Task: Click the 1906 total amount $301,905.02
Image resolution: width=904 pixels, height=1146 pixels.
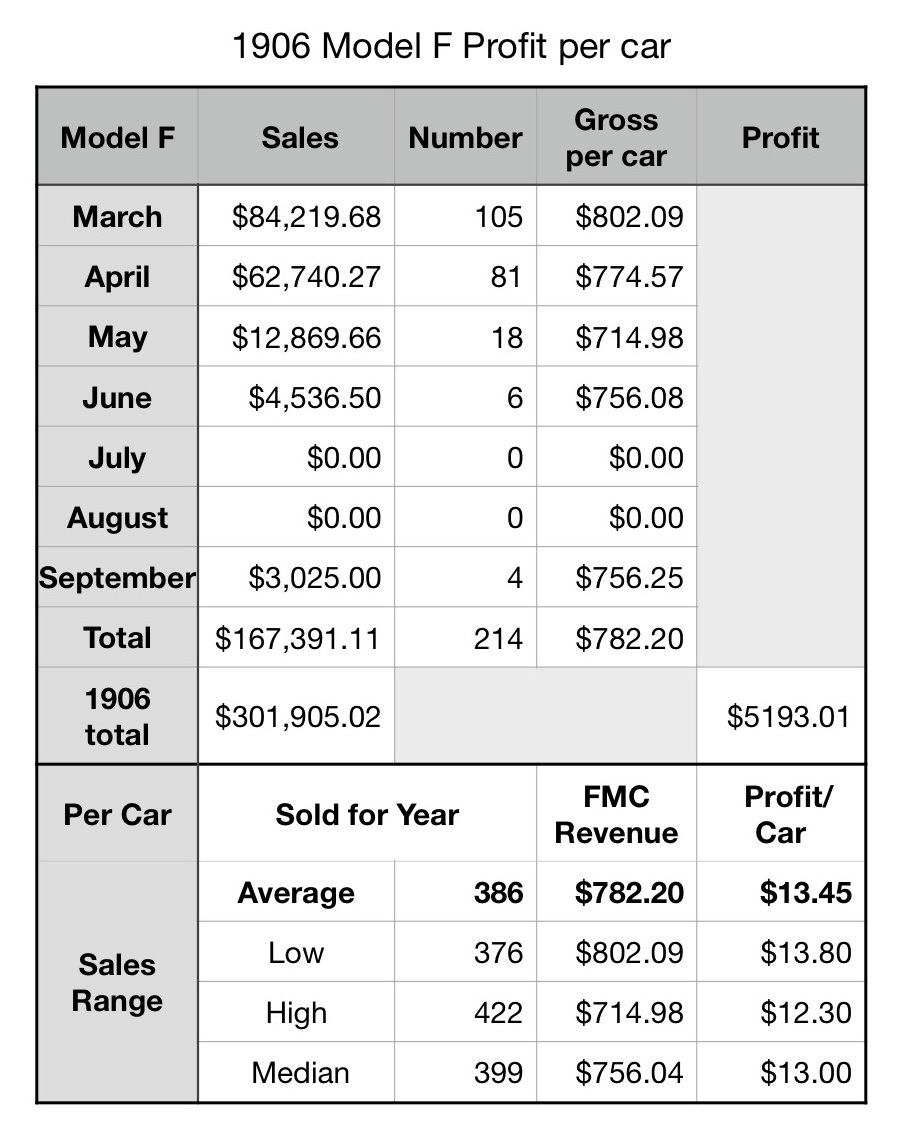Action: (x=298, y=716)
